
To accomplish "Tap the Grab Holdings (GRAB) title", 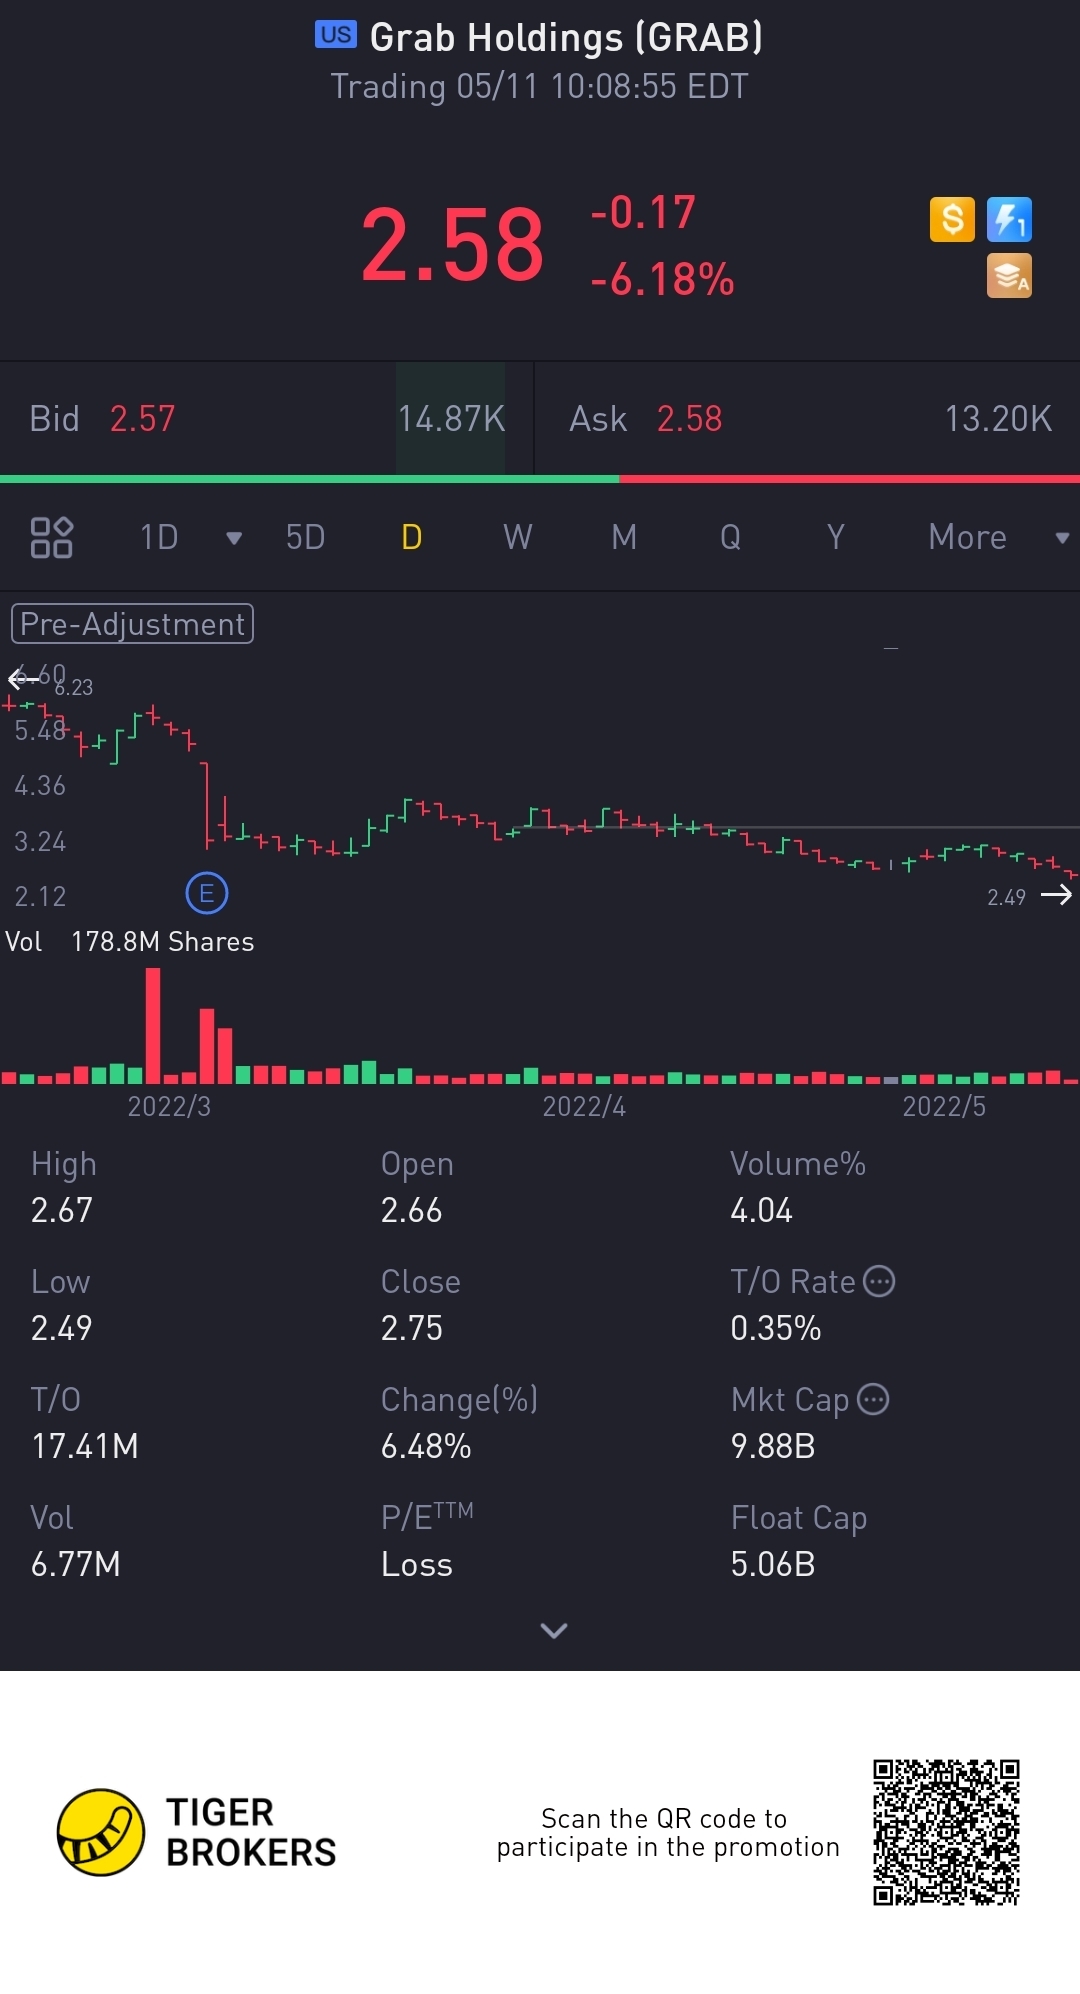I will coord(566,38).
